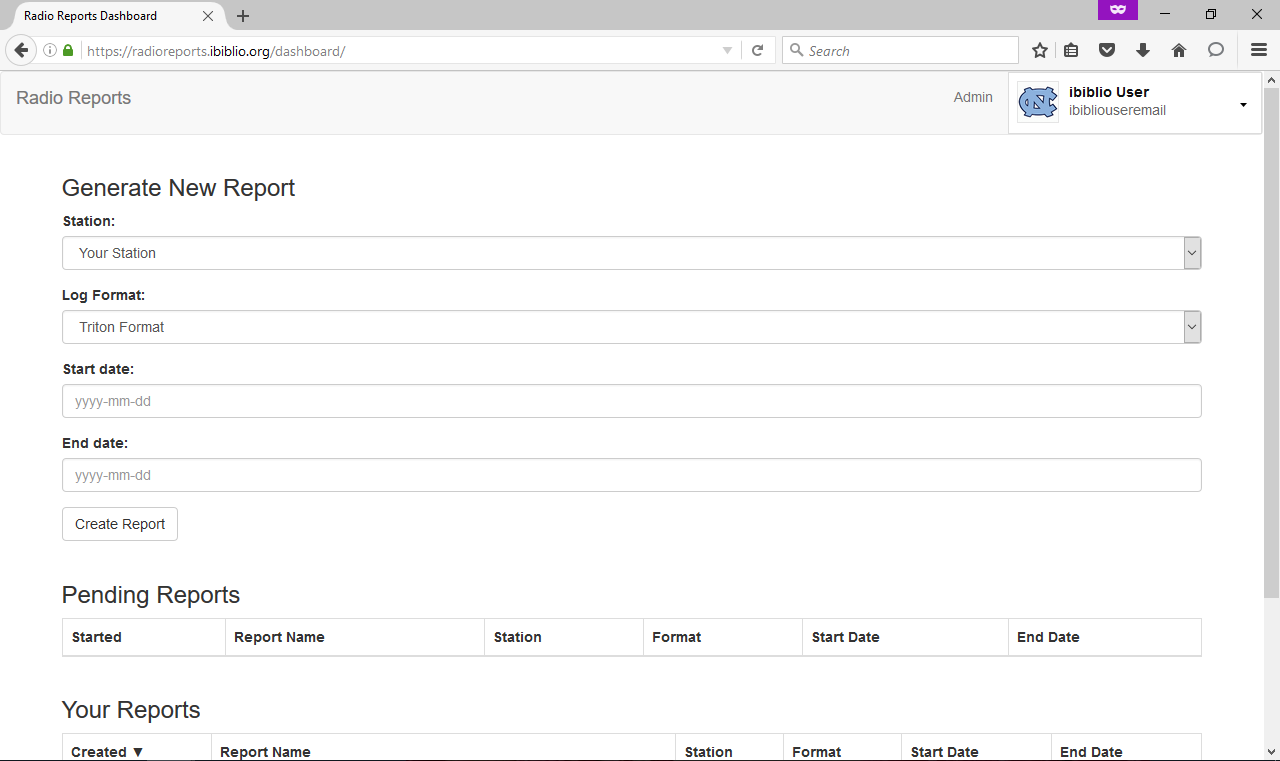Open the chat bubble icon in toolbar
1280x761 pixels.
[1216, 51]
